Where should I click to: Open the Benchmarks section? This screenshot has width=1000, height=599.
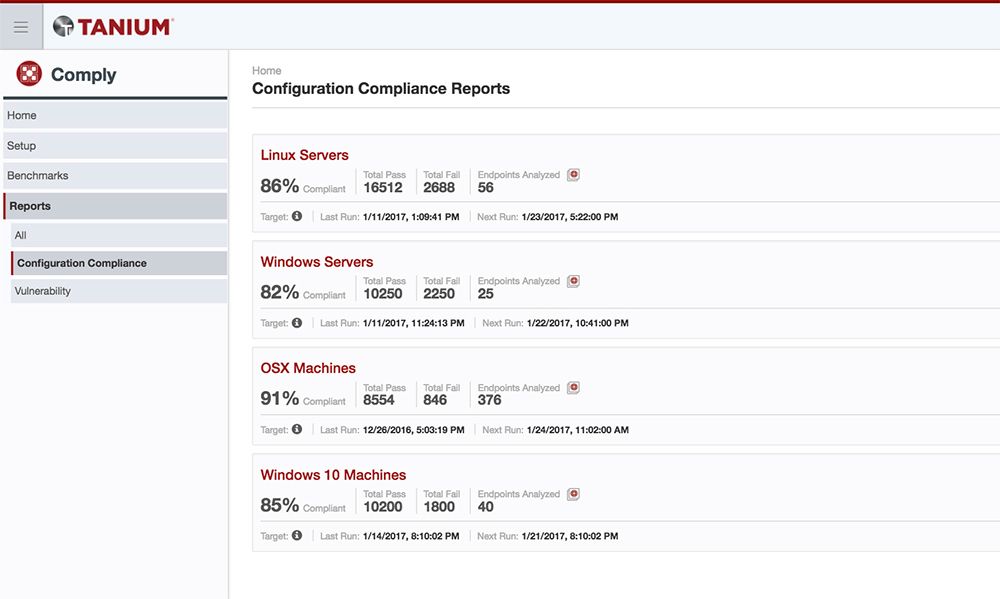click(115, 175)
